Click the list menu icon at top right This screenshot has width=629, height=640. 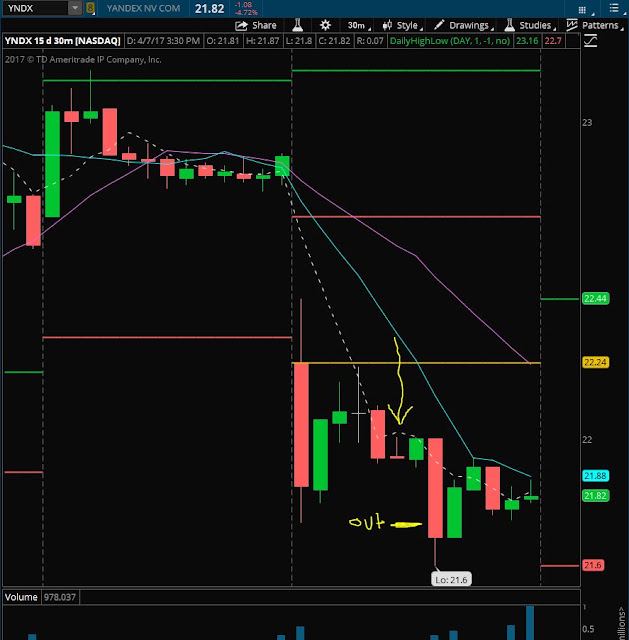(x=614, y=8)
